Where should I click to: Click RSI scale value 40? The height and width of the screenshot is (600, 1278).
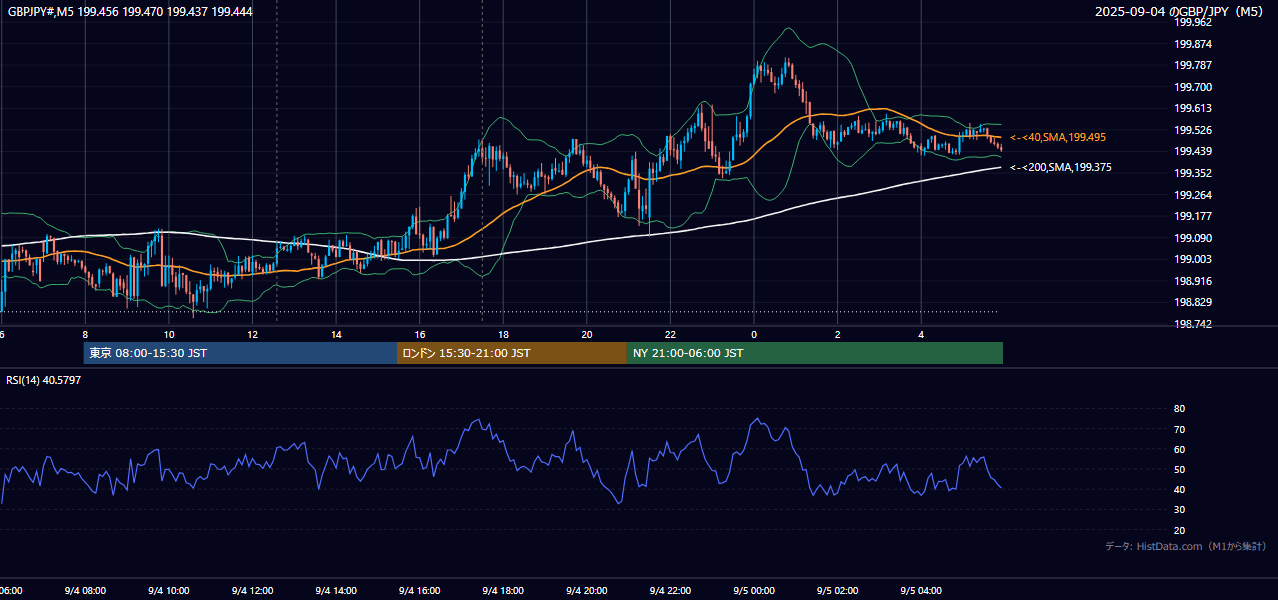tap(1179, 490)
